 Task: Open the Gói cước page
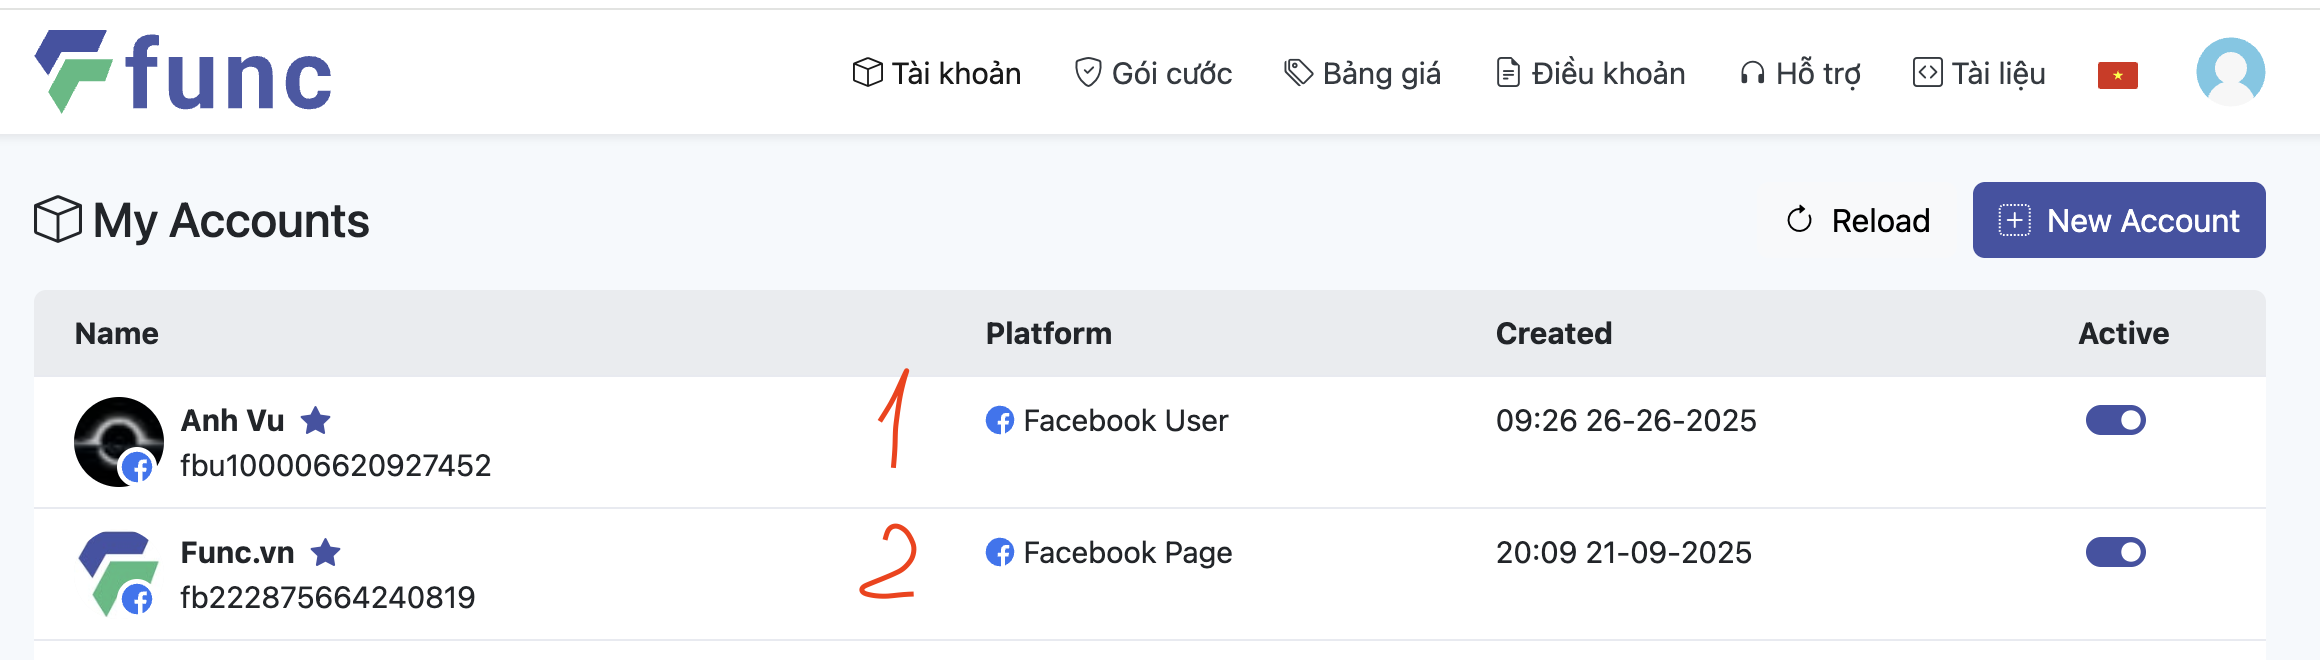coord(1153,73)
